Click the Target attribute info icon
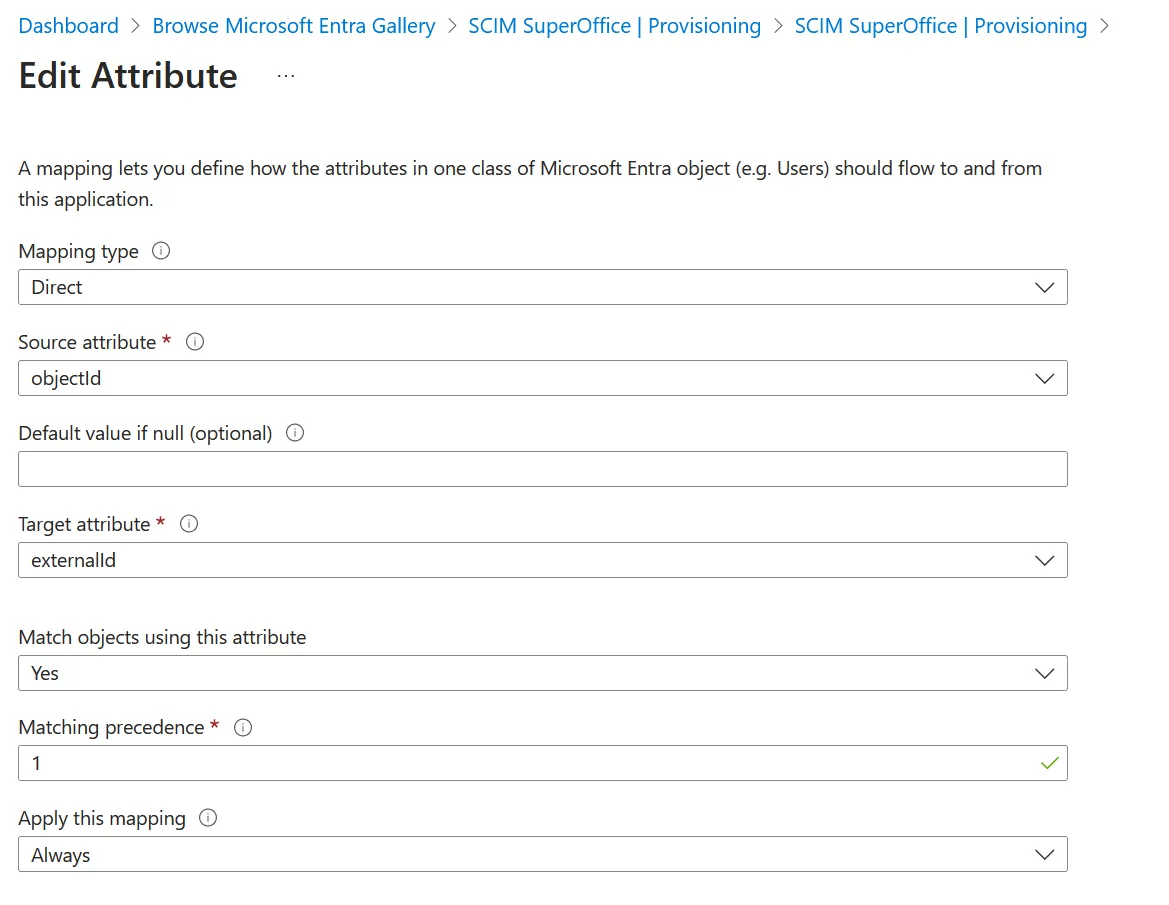1169x905 pixels. coord(189,524)
